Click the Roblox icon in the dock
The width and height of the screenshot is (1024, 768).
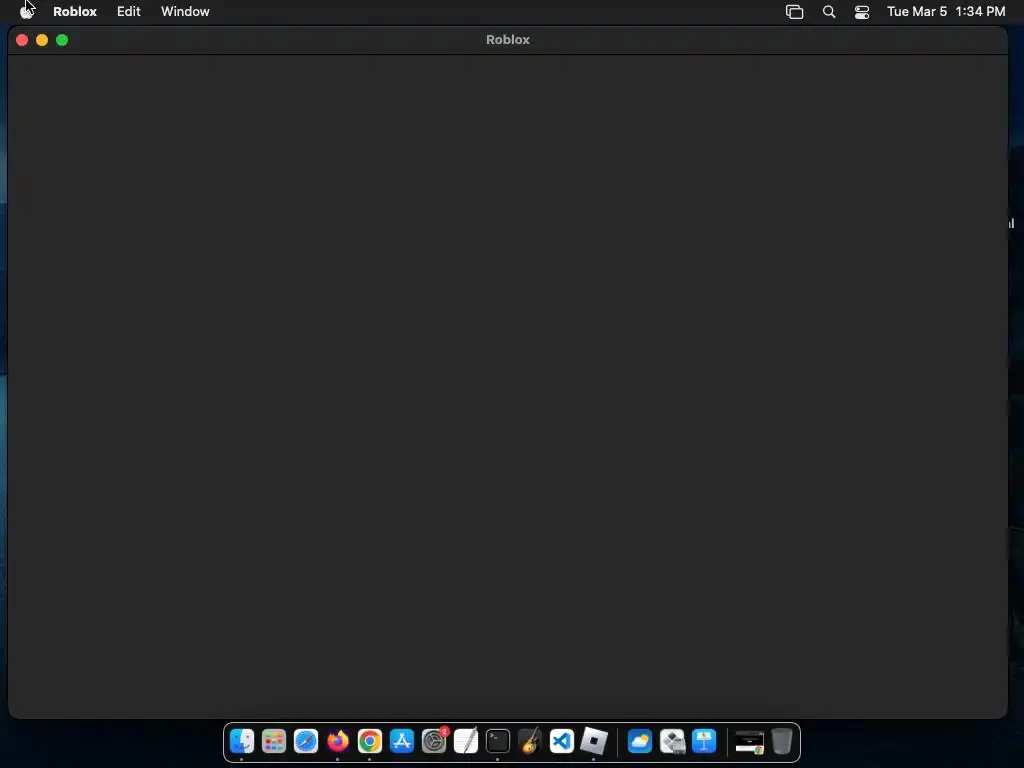(x=594, y=741)
